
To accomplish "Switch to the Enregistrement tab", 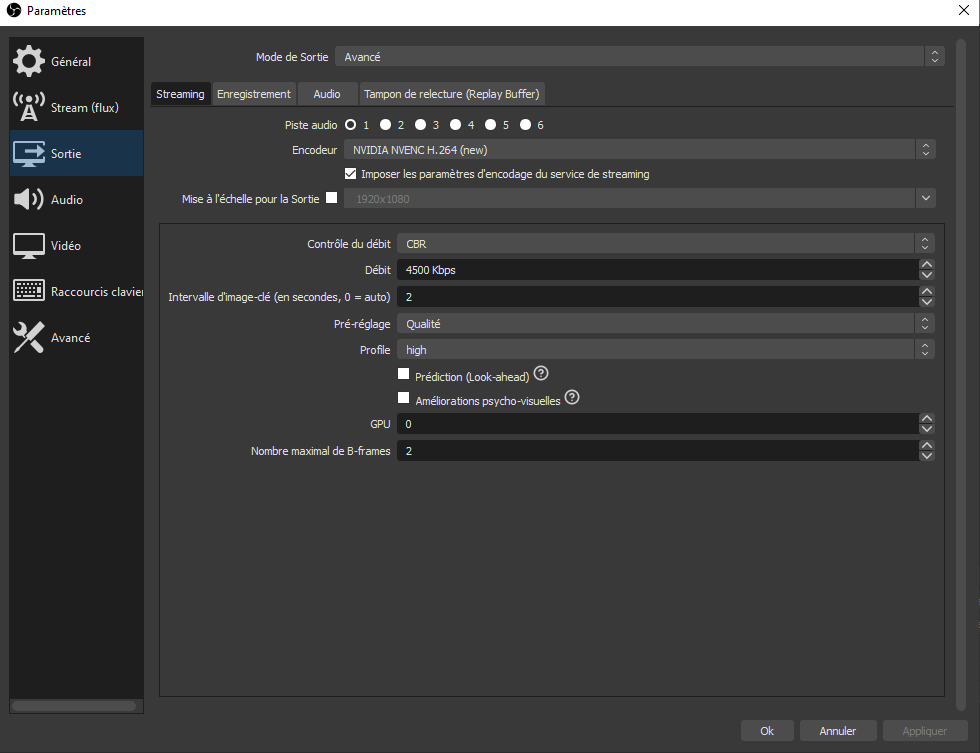I will coord(254,94).
